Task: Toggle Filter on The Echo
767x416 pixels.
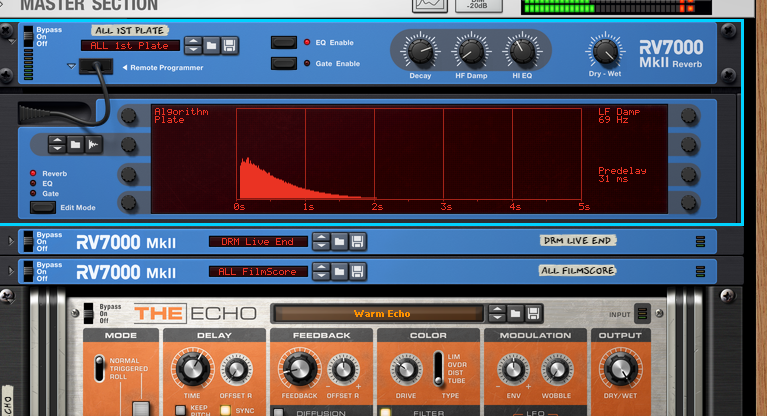Action: point(385,413)
